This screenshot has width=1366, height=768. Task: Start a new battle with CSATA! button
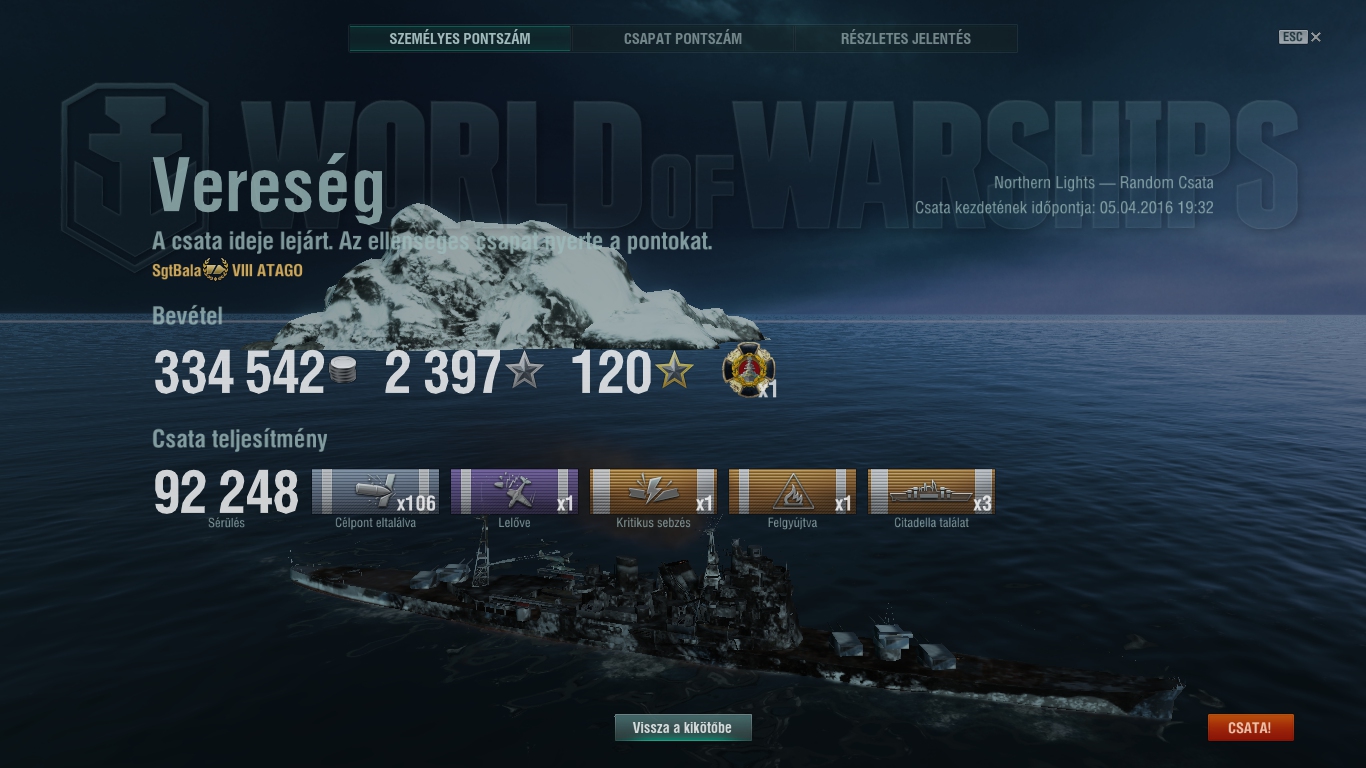coord(1250,728)
